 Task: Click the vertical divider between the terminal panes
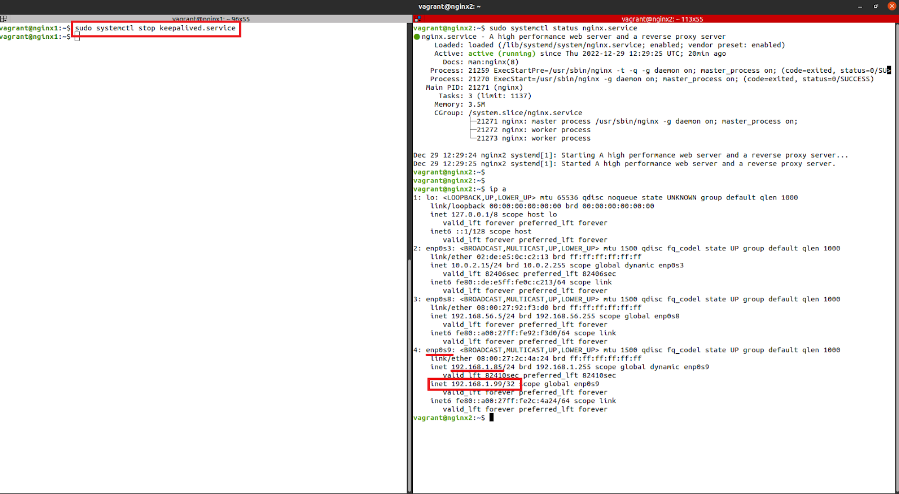pos(410,250)
